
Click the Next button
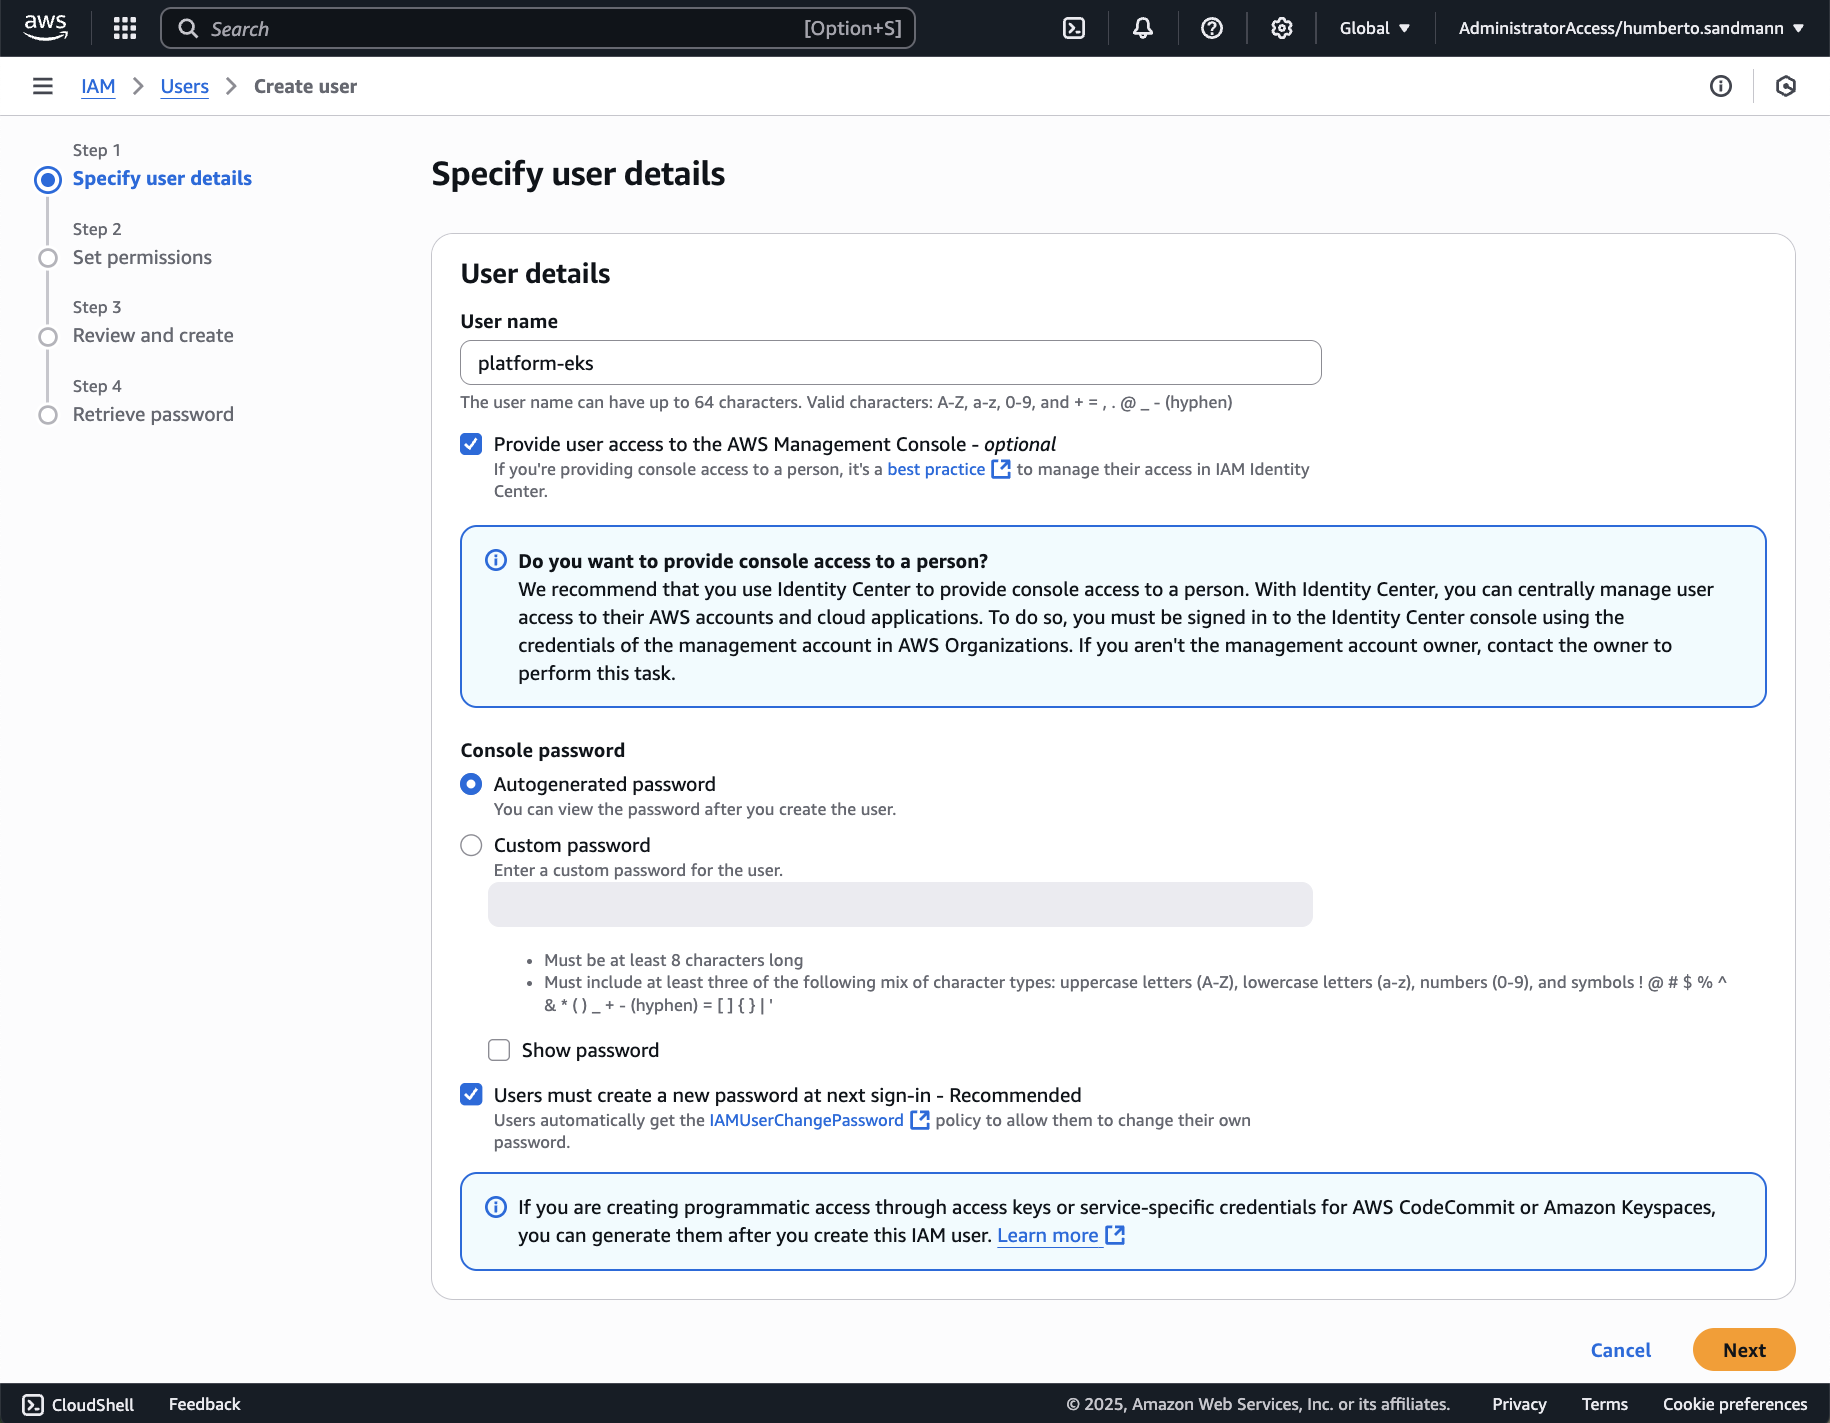(x=1743, y=1350)
